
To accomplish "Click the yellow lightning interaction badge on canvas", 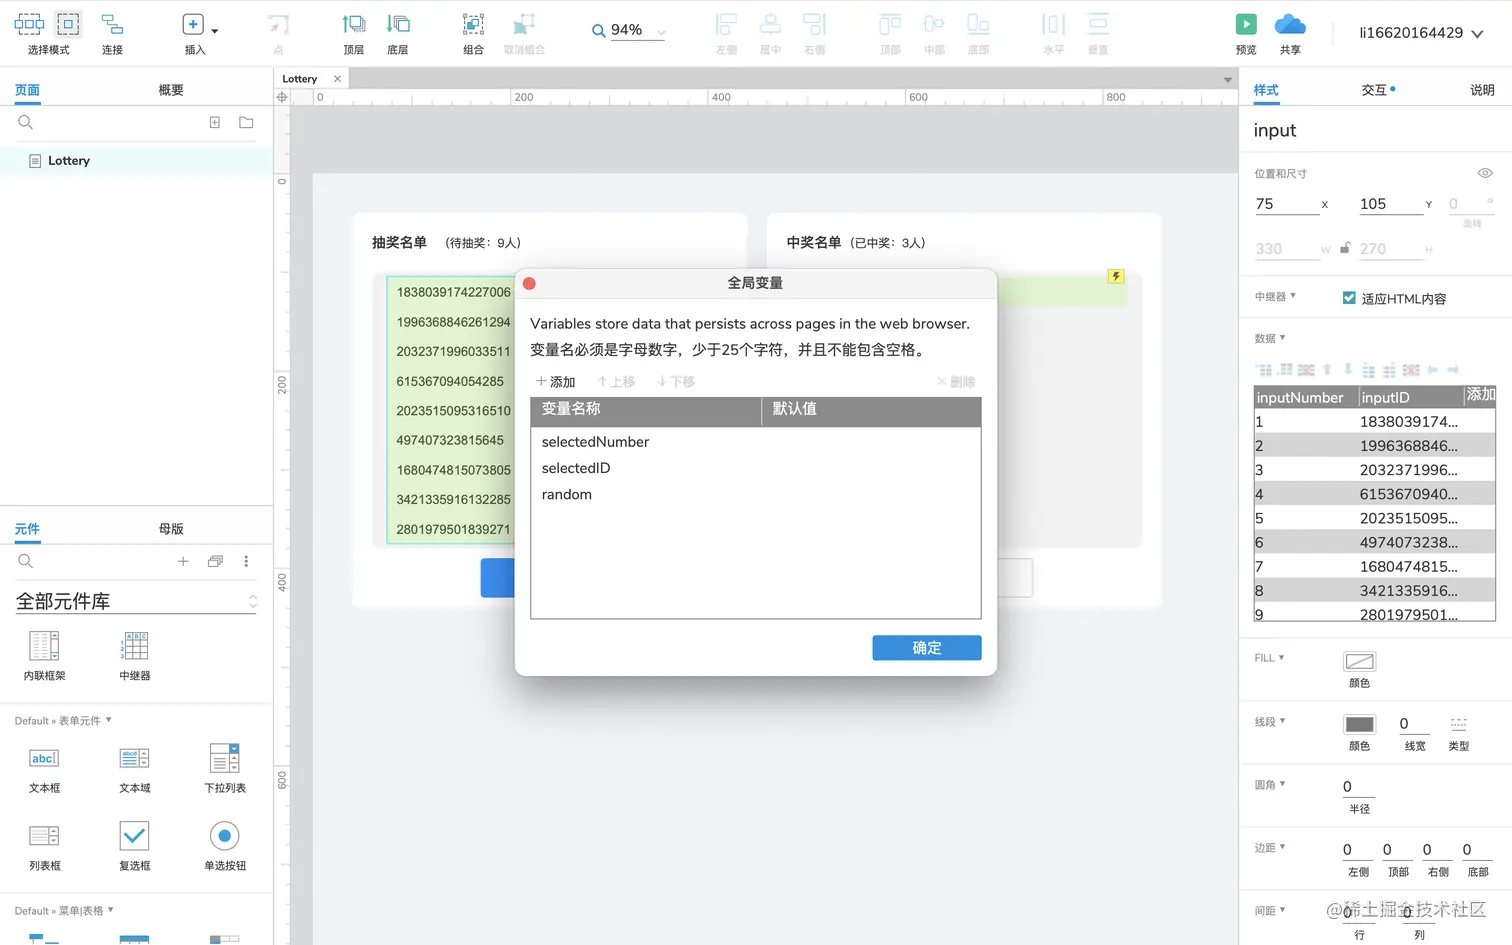I will coord(1116,276).
